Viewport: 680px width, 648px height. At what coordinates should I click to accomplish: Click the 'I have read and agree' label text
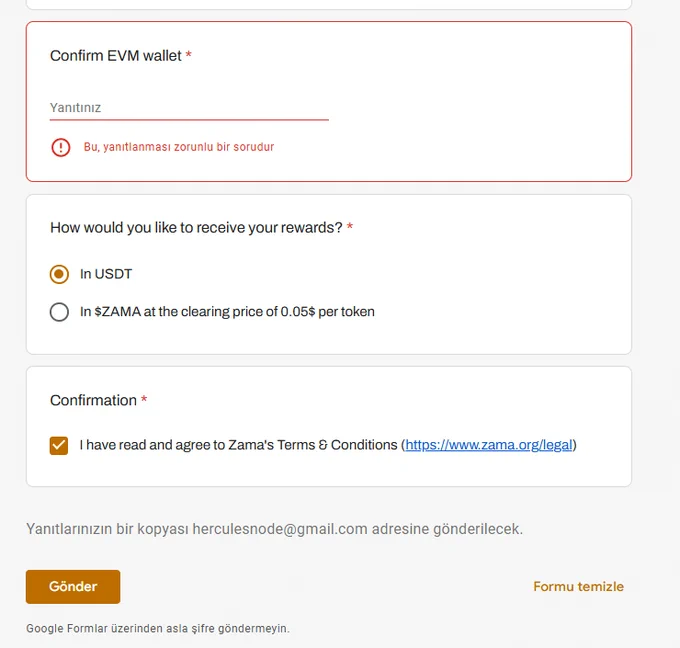tap(241, 445)
